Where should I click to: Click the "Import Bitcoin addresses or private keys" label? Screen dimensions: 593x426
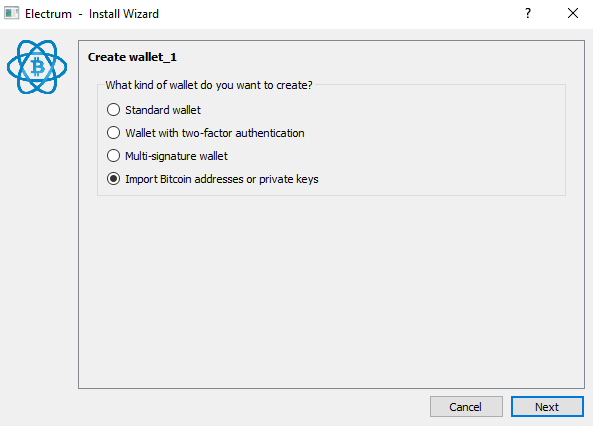[222, 179]
